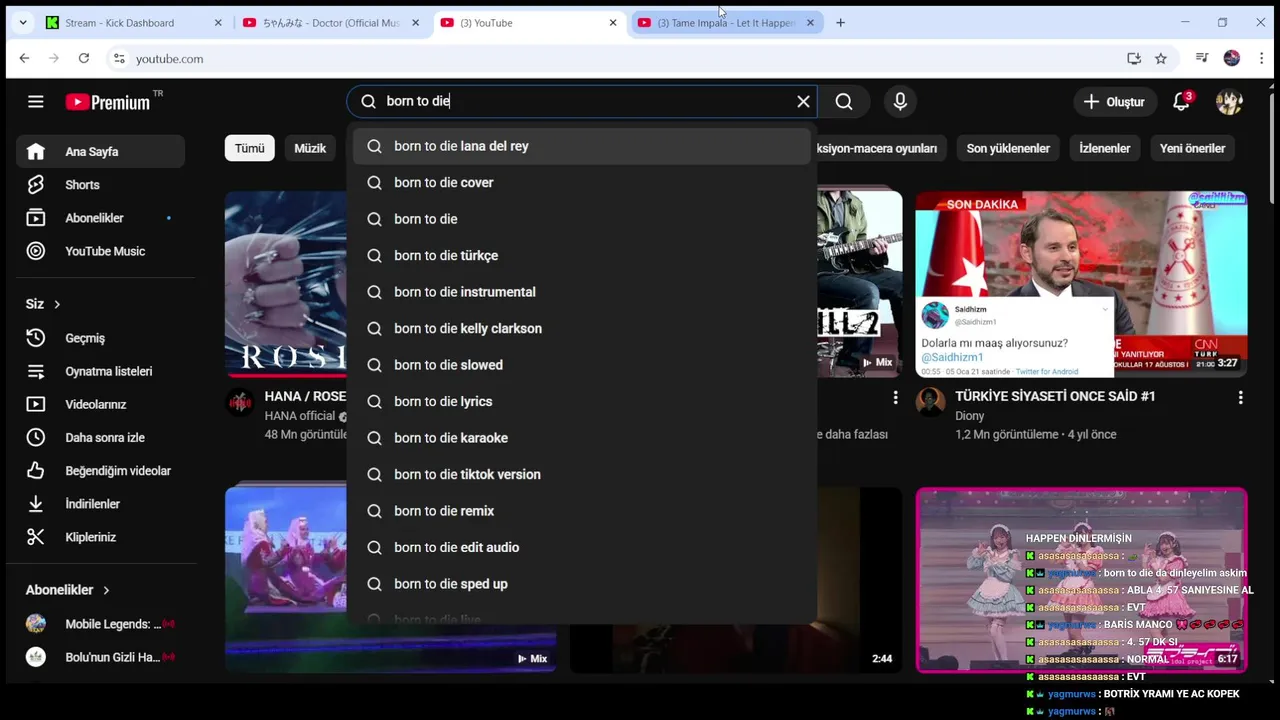Viewport: 1280px width, 720px height.
Task: Open a new browser tab
Action: pyautogui.click(x=840, y=23)
